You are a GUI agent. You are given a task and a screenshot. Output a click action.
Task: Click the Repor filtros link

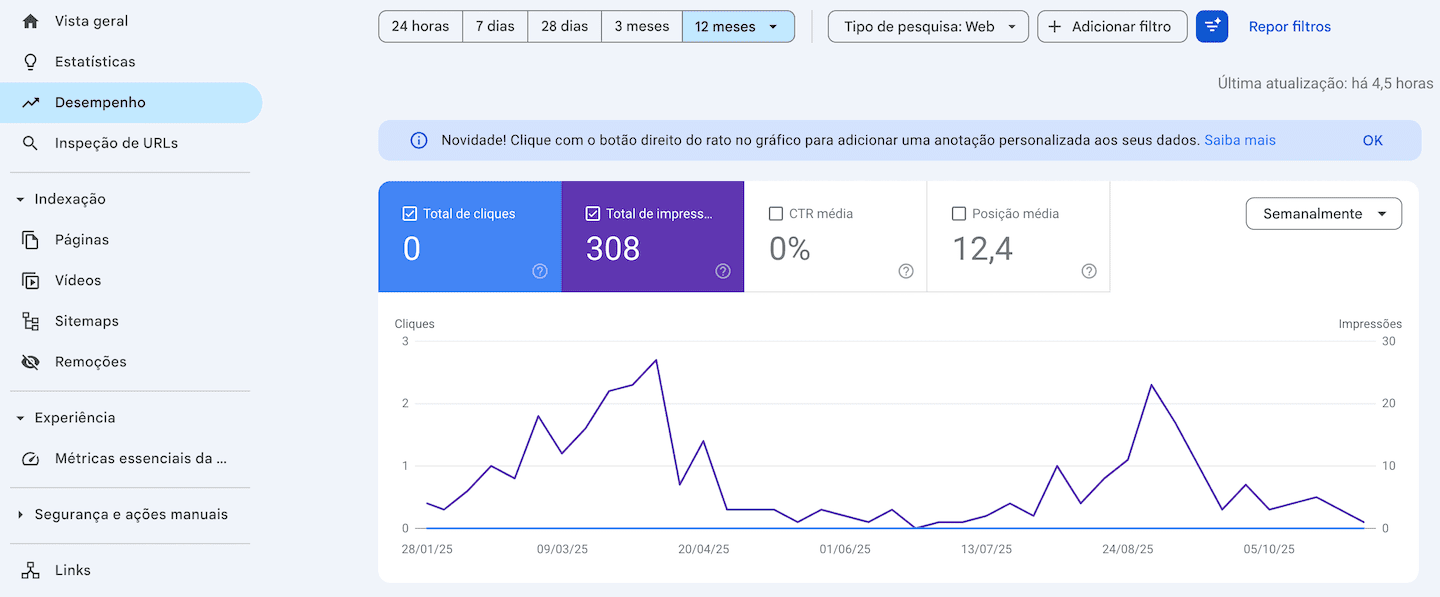pyautogui.click(x=1289, y=26)
